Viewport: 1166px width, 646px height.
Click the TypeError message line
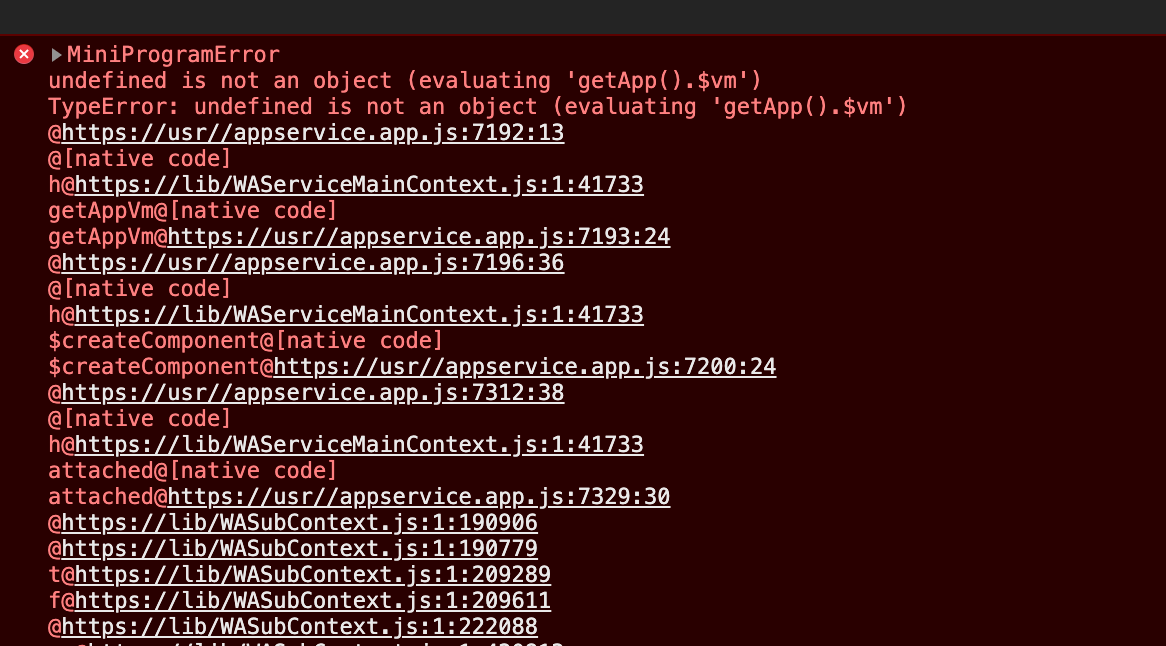point(477,106)
